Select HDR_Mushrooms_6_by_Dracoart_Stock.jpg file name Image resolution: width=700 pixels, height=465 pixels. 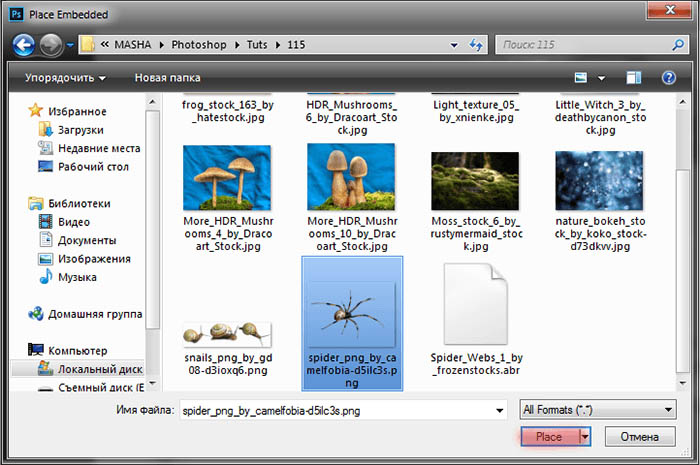point(352,117)
